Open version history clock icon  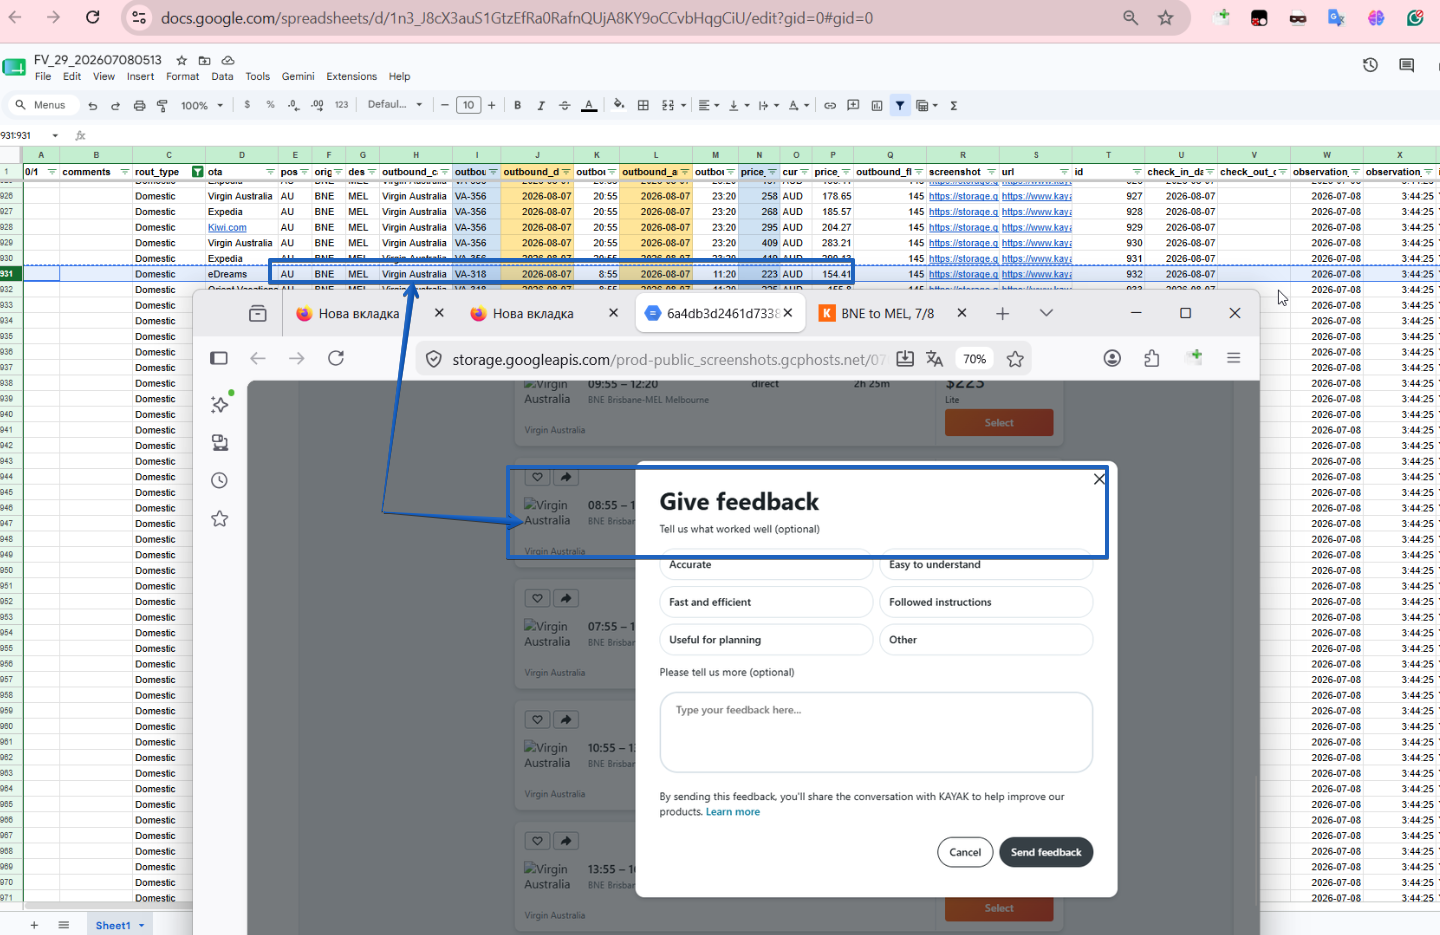(x=1370, y=65)
